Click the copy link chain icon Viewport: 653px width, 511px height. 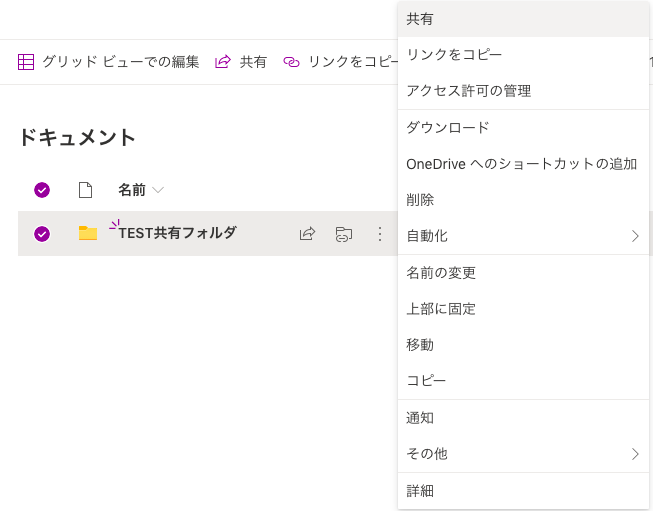pyautogui.click(x=291, y=62)
